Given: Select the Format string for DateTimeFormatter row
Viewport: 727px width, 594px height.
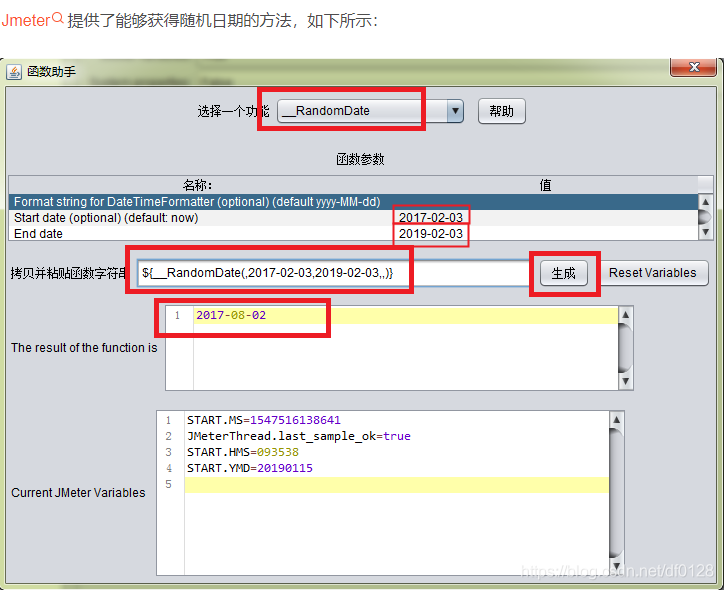Looking at the screenshot, I should 353,202.
